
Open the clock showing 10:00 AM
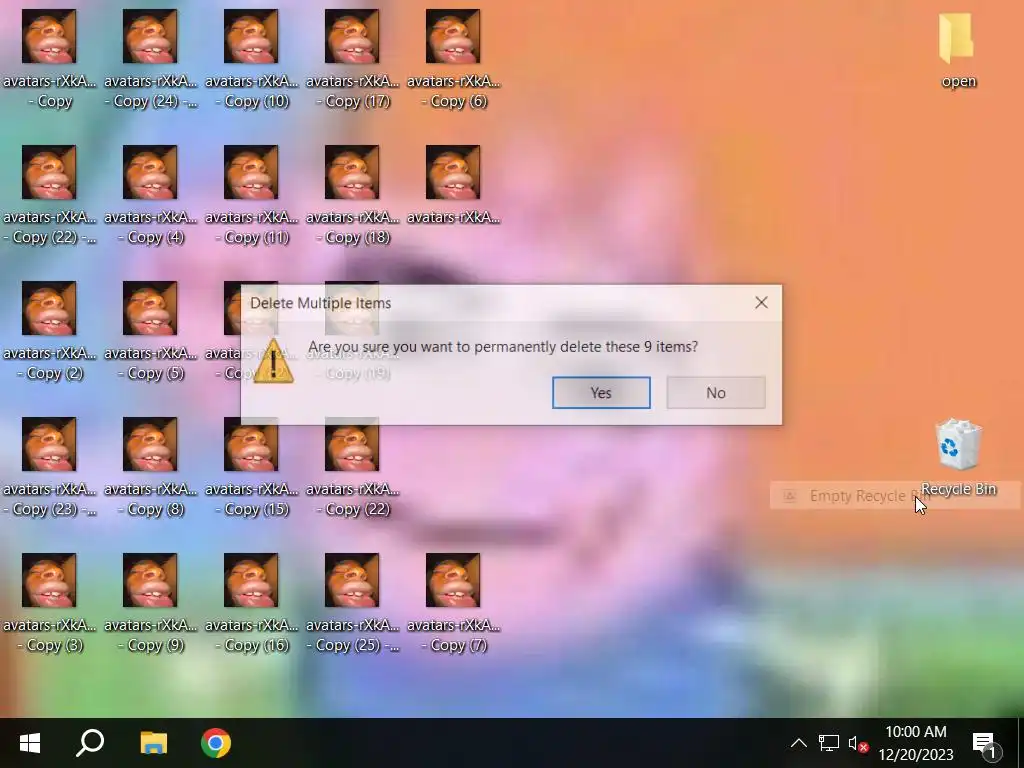916,743
